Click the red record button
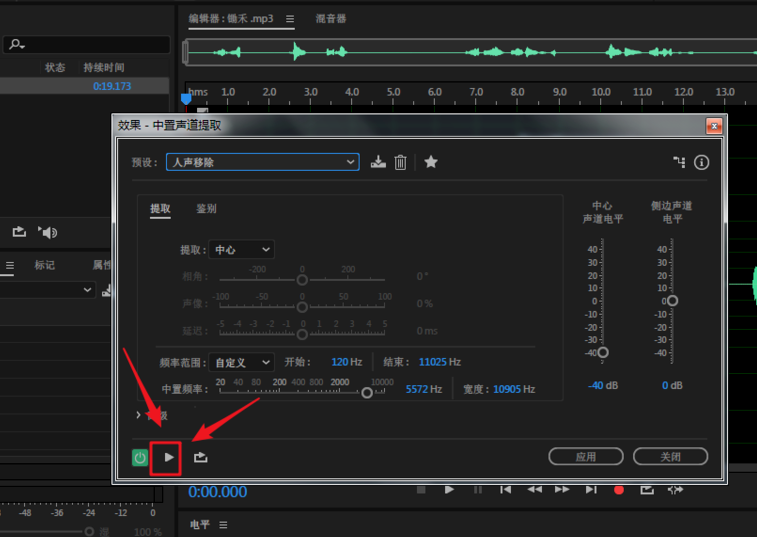Screen dimensions: 757x537 (619, 490)
